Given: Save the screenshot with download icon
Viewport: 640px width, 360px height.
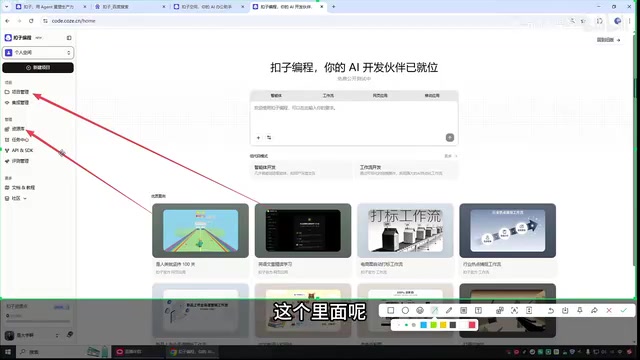Looking at the screenshot, I should 565,311.
